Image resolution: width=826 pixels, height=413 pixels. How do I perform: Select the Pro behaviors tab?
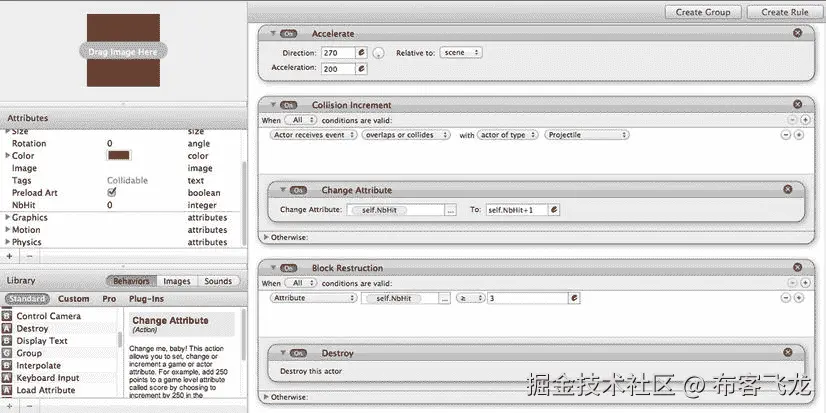point(109,299)
